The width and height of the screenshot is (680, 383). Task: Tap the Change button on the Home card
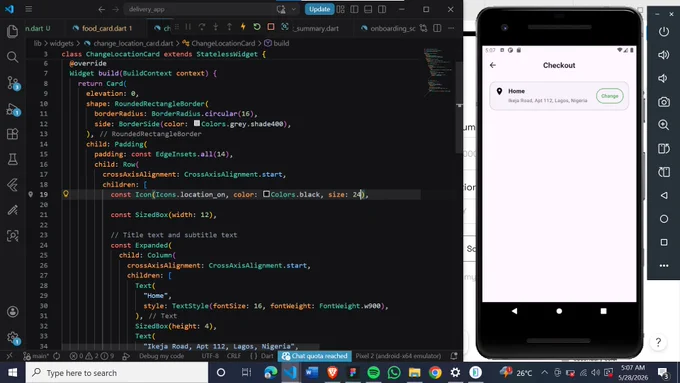[x=610, y=96]
